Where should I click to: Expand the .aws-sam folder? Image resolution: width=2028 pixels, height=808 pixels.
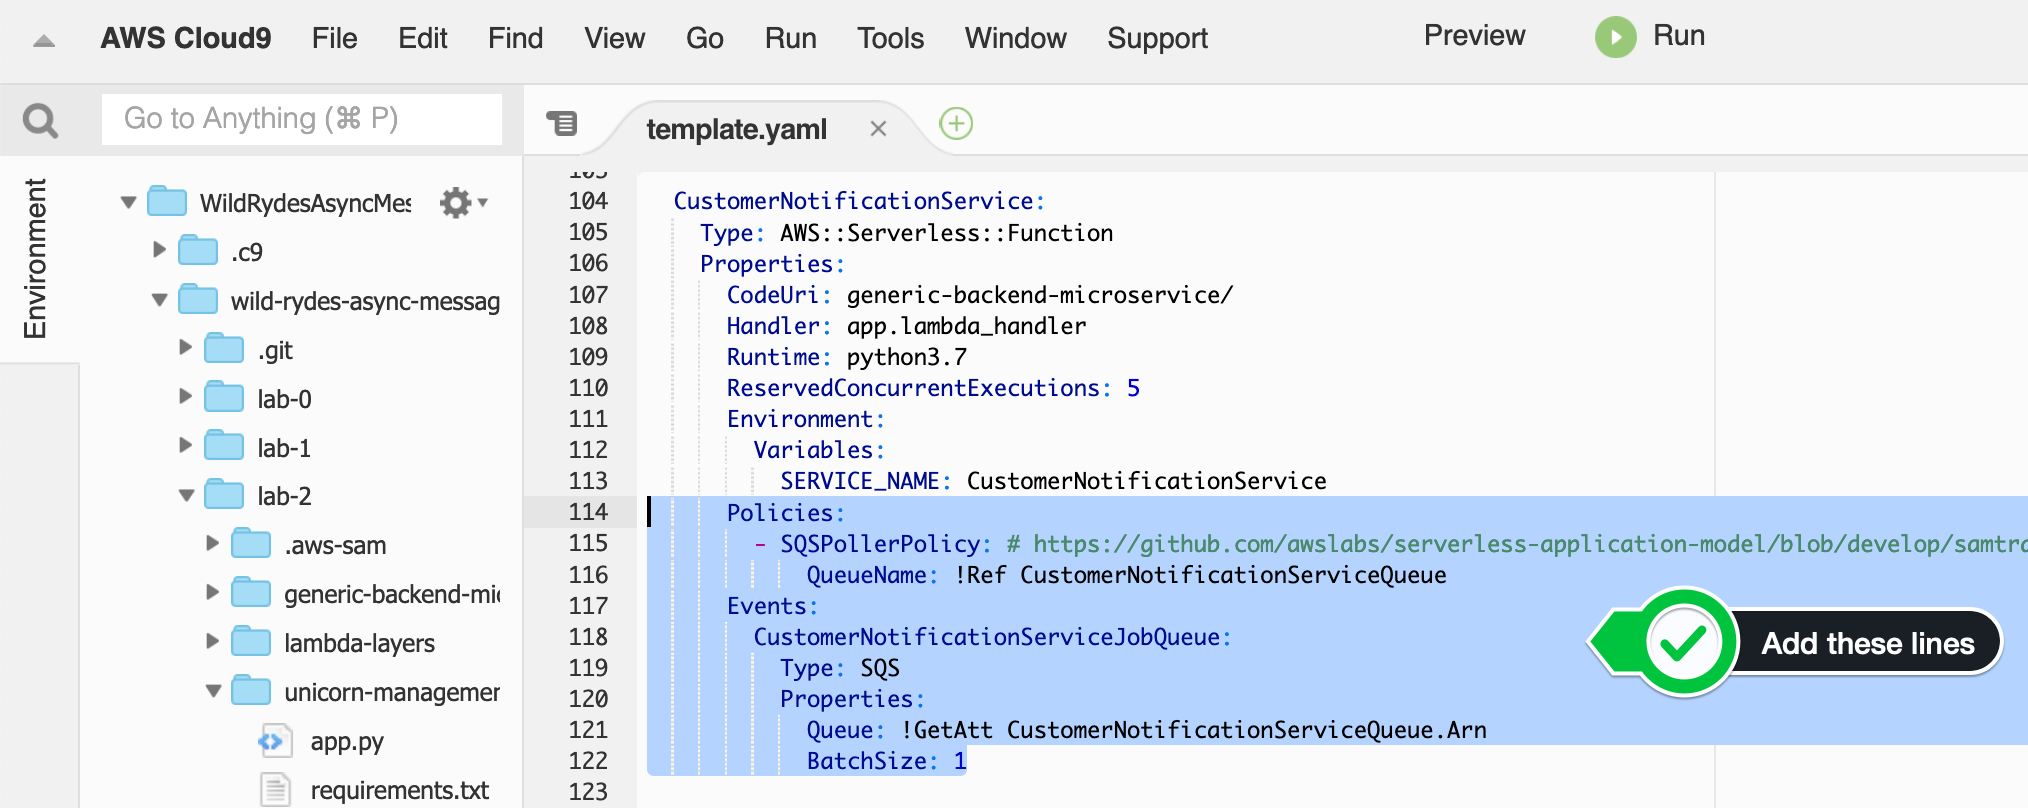click(212, 543)
